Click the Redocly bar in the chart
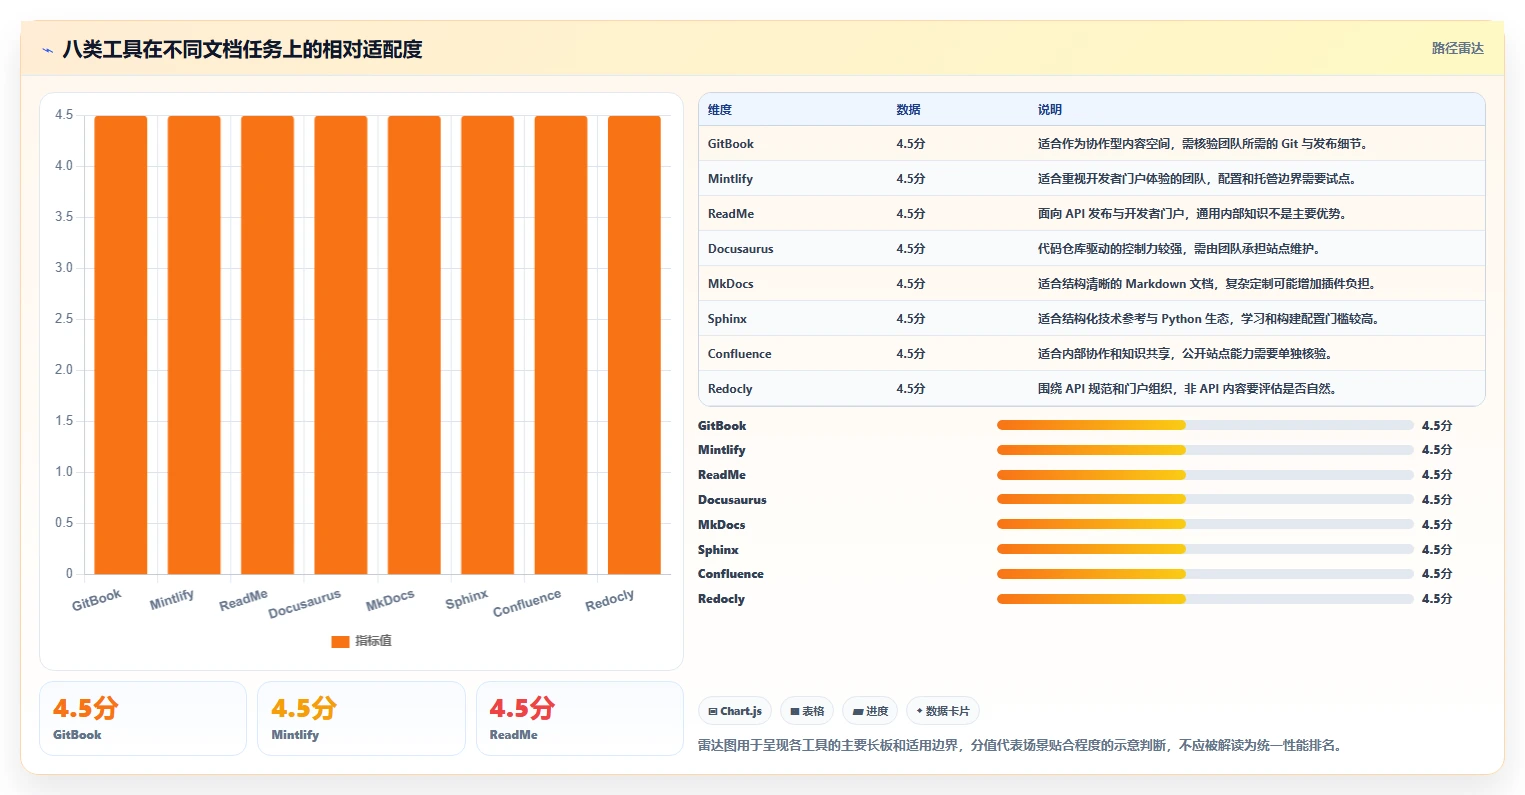This screenshot has height=795, width=1525. (x=634, y=345)
